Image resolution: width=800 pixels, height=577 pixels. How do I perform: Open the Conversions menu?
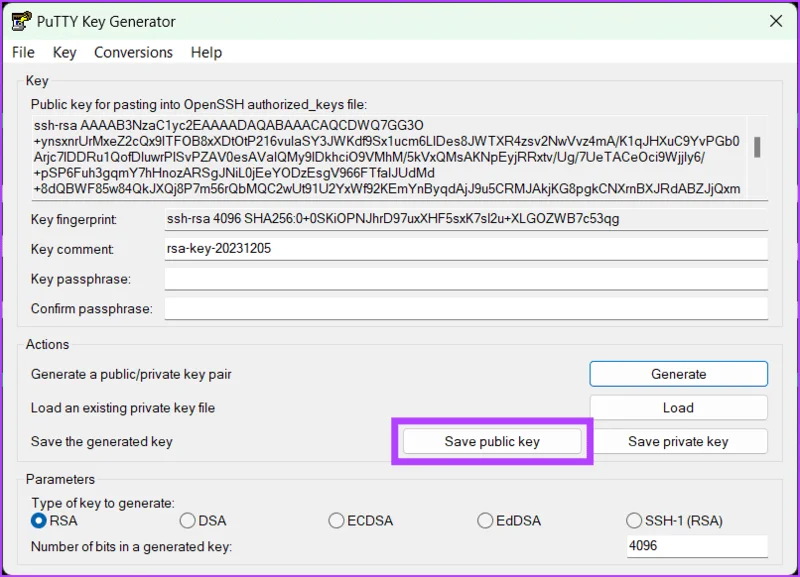[x=133, y=53]
